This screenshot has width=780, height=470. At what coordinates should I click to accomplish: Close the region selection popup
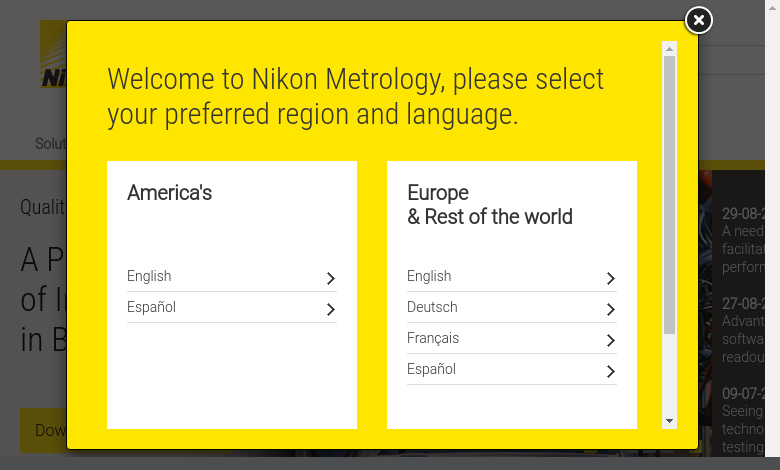pos(698,20)
